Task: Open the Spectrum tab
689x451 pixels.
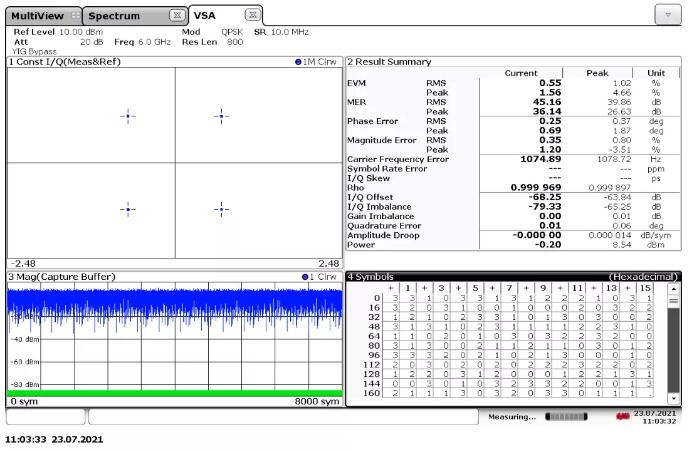Action: (135, 16)
